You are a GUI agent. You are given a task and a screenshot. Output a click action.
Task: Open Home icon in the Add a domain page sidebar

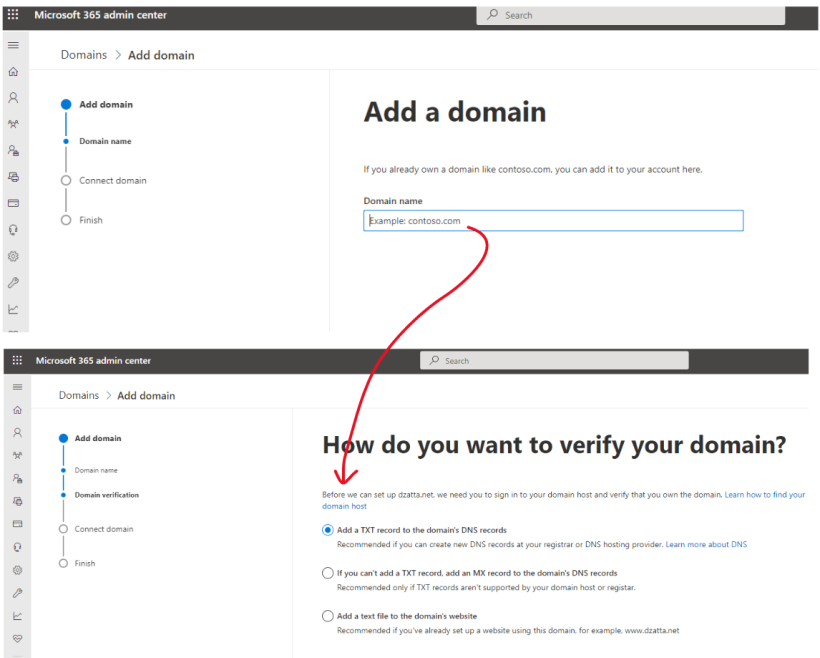(x=13, y=72)
